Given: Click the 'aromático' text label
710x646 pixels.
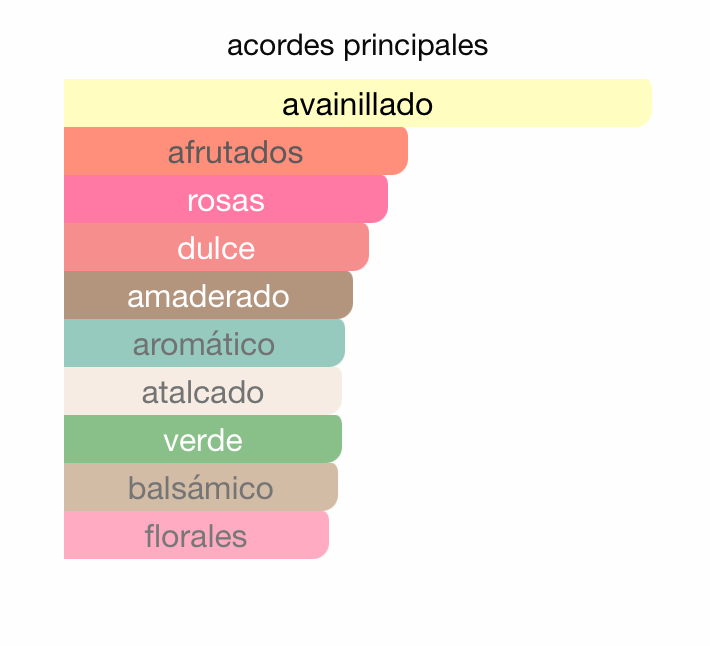Looking at the screenshot, I should (204, 344).
